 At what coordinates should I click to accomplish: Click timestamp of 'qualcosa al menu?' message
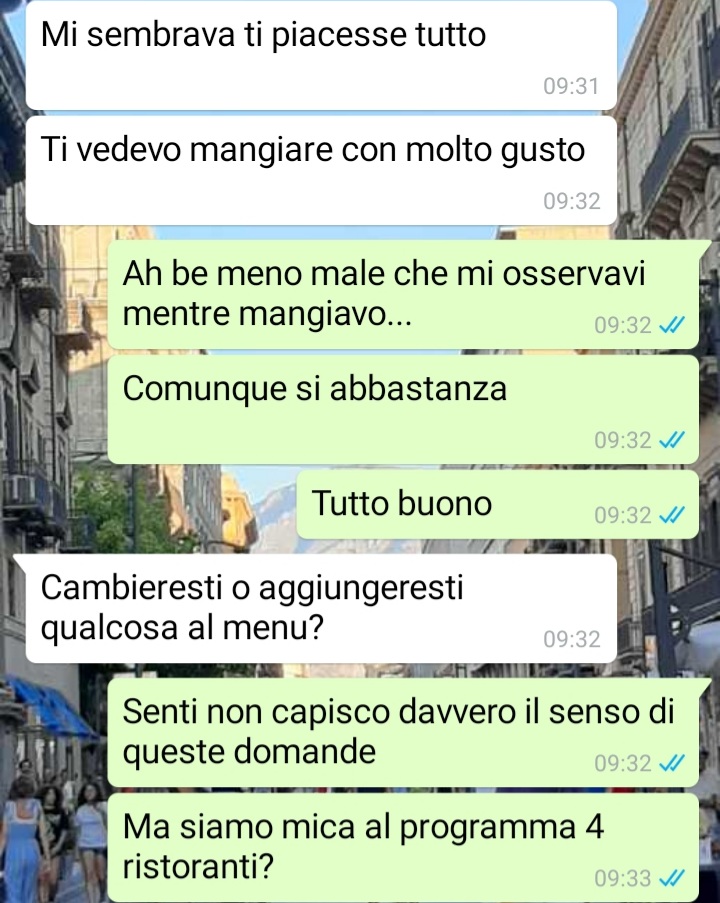click(x=571, y=639)
